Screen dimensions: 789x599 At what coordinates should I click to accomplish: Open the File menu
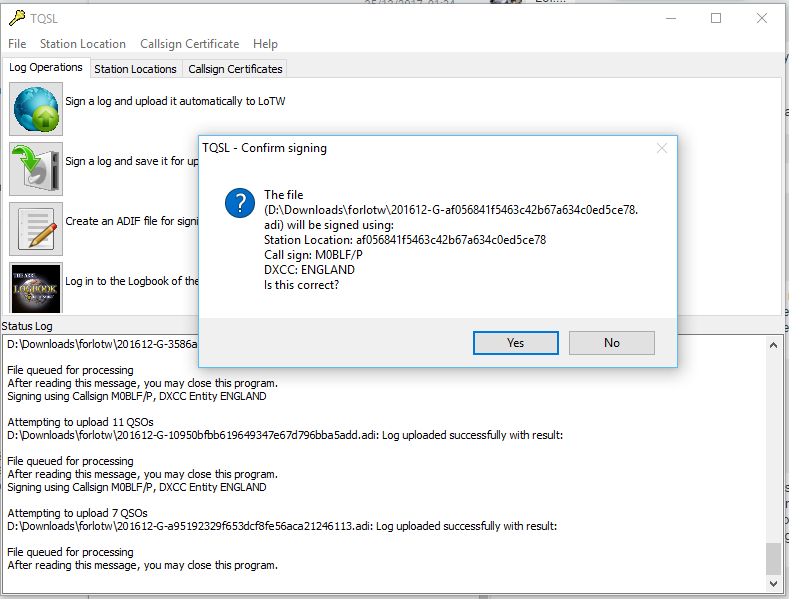tap(17, 44)
